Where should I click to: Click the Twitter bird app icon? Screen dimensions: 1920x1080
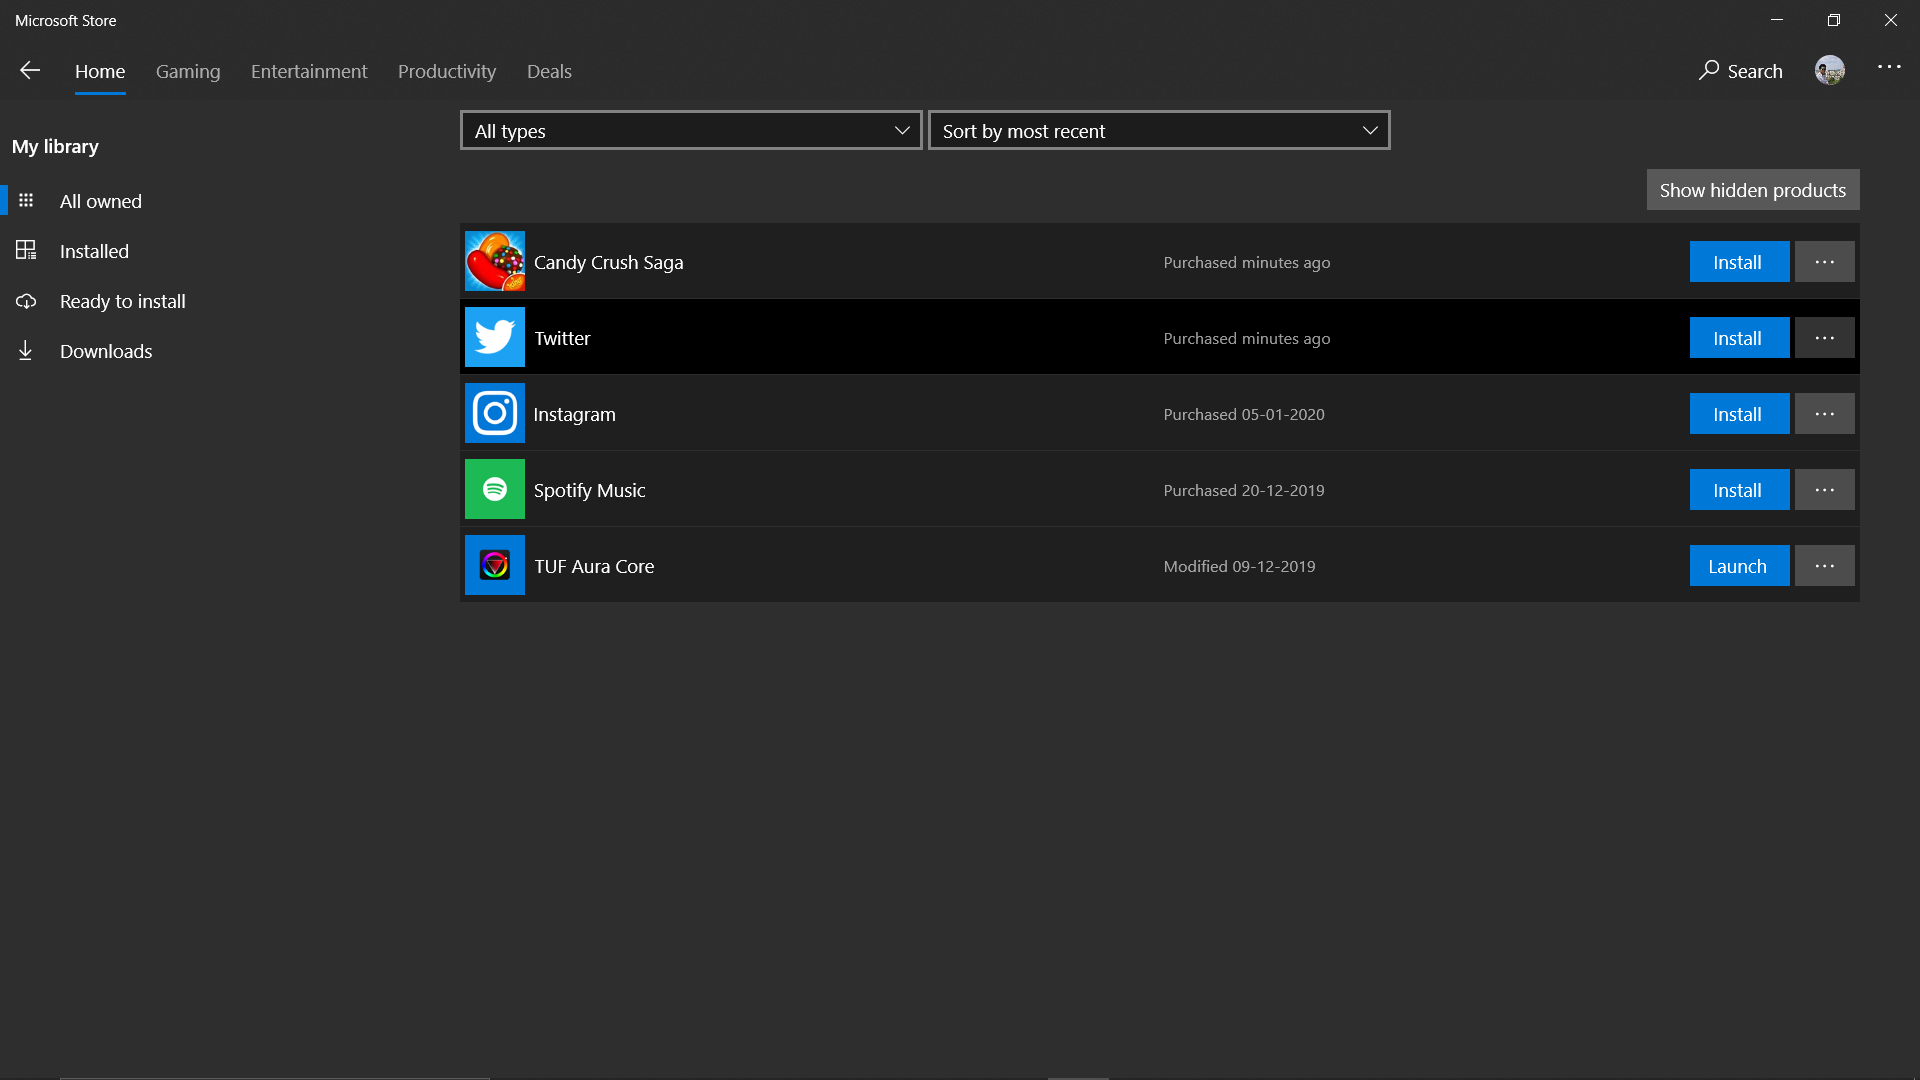tap(495, 337)
